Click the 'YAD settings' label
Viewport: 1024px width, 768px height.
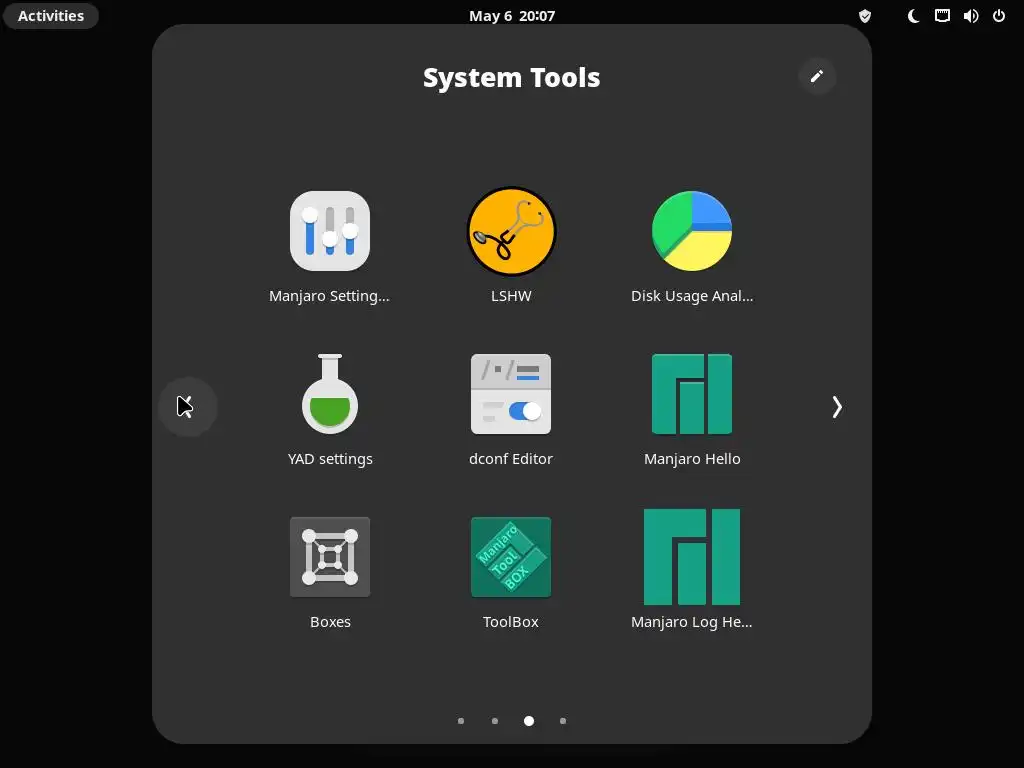[330, 459]
